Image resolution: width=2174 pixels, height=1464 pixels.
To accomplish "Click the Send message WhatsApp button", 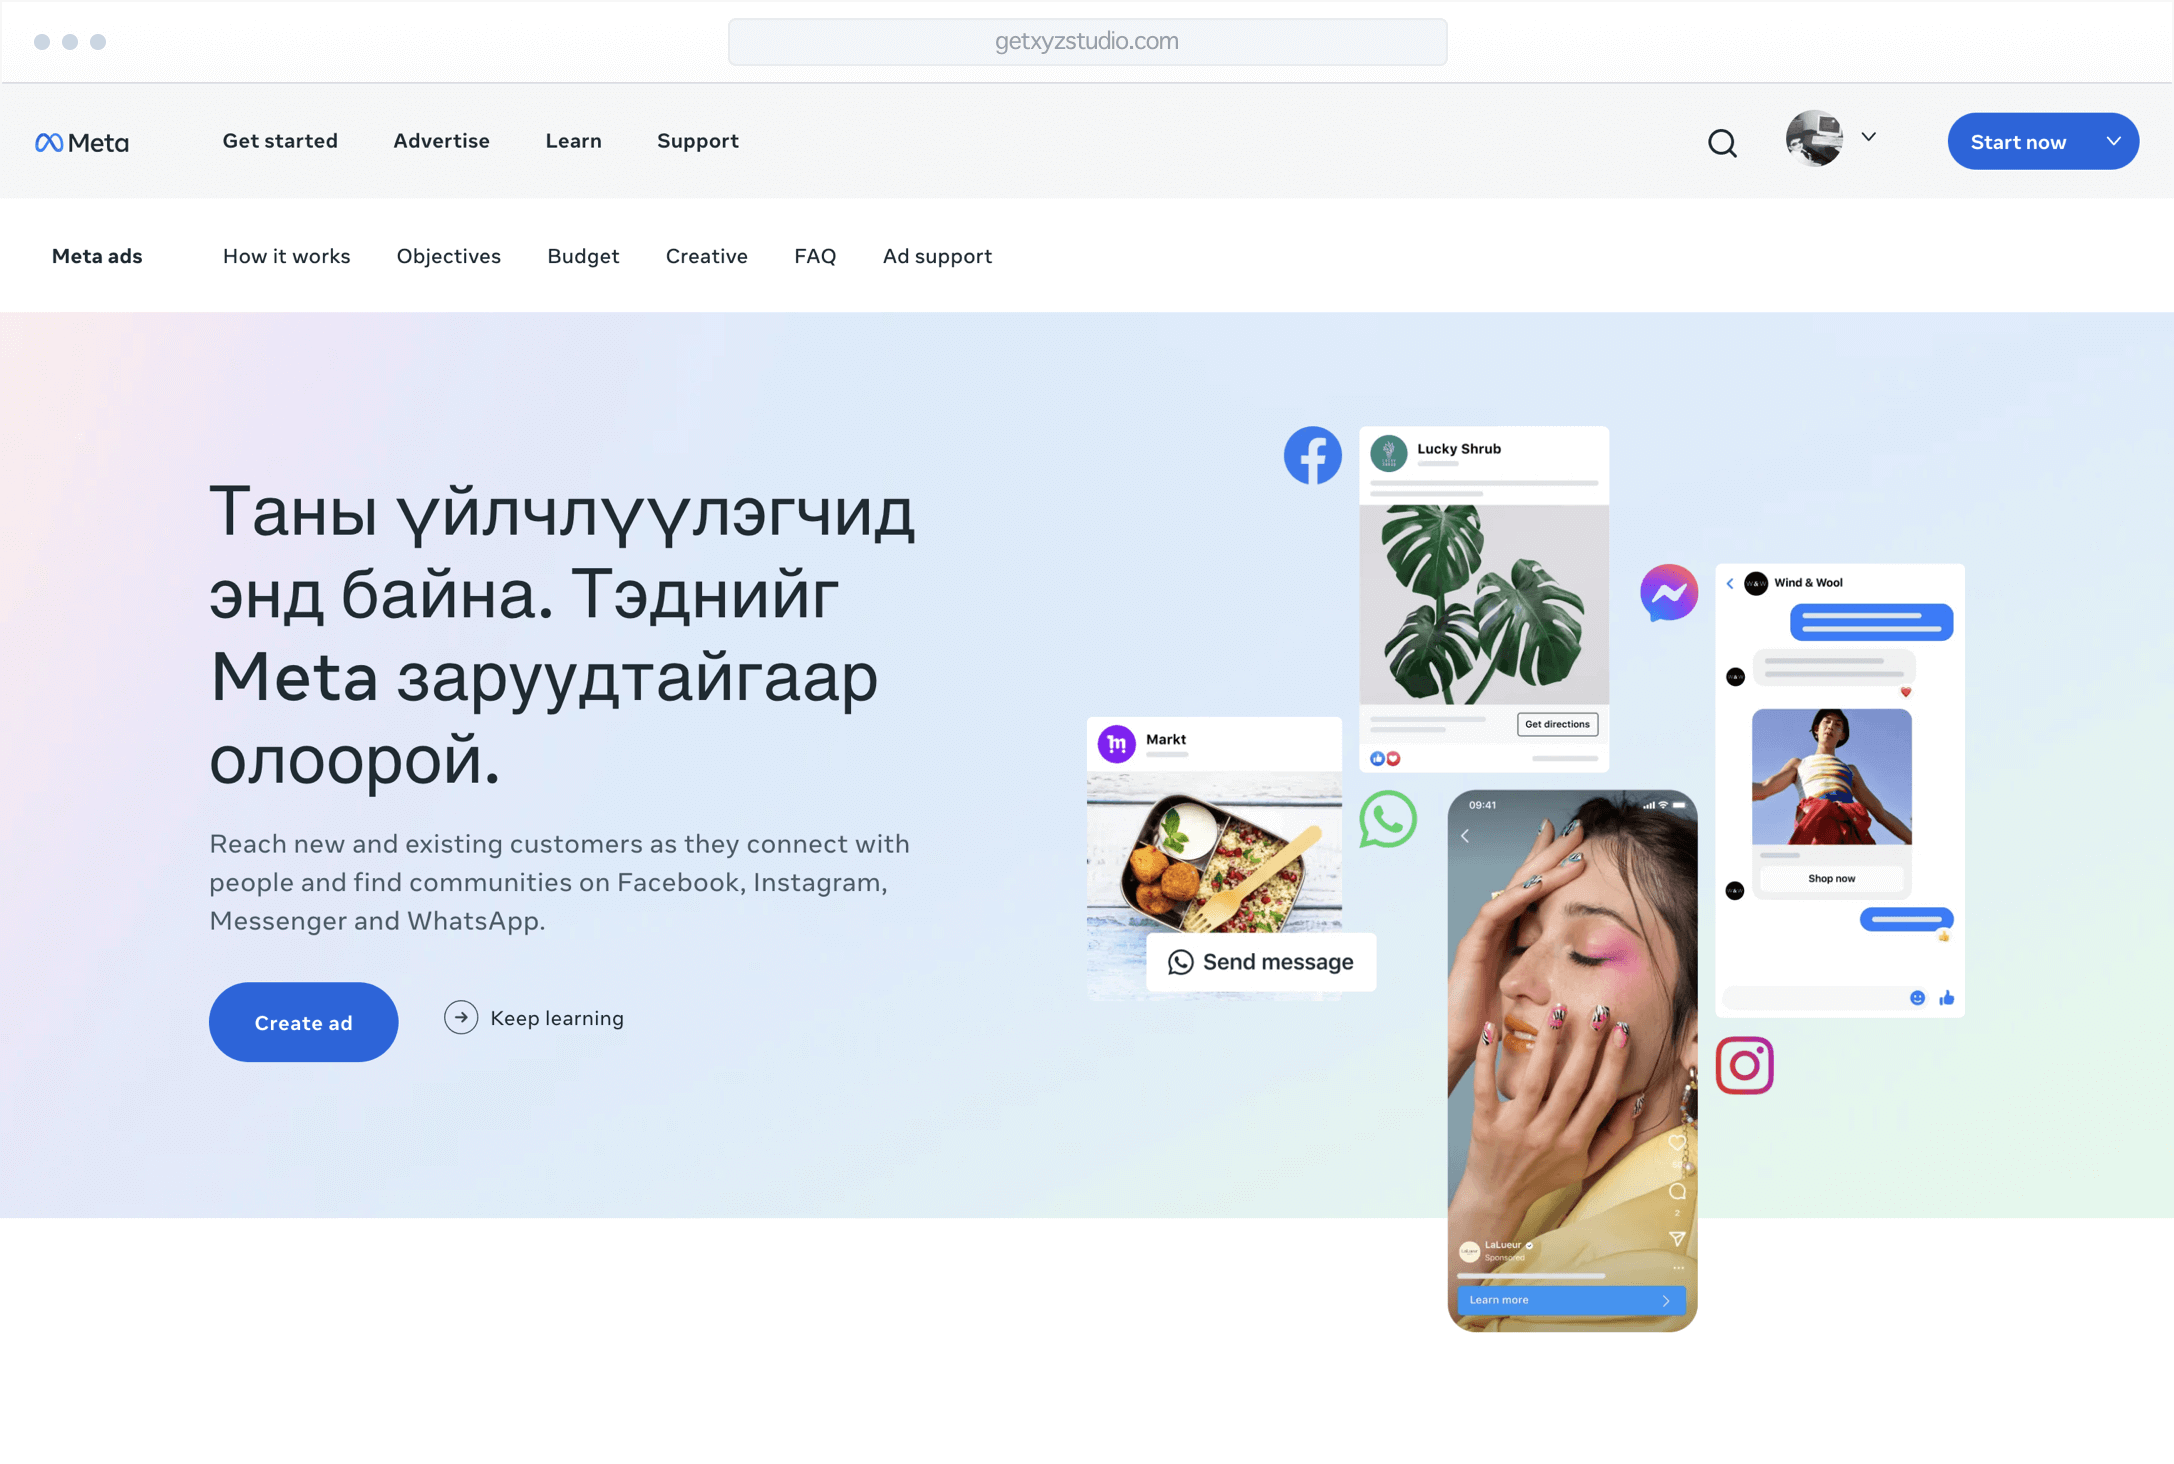I will pyautogui.click(x=1260, y=962).
